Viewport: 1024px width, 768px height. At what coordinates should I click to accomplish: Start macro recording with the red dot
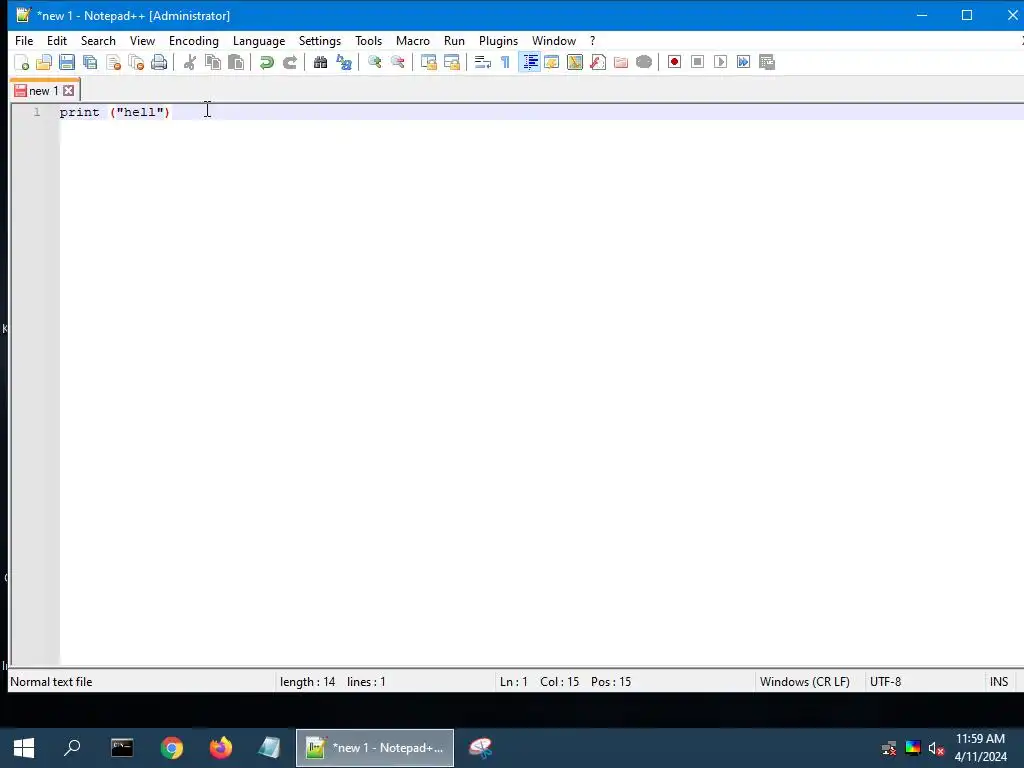pos(675,62)
